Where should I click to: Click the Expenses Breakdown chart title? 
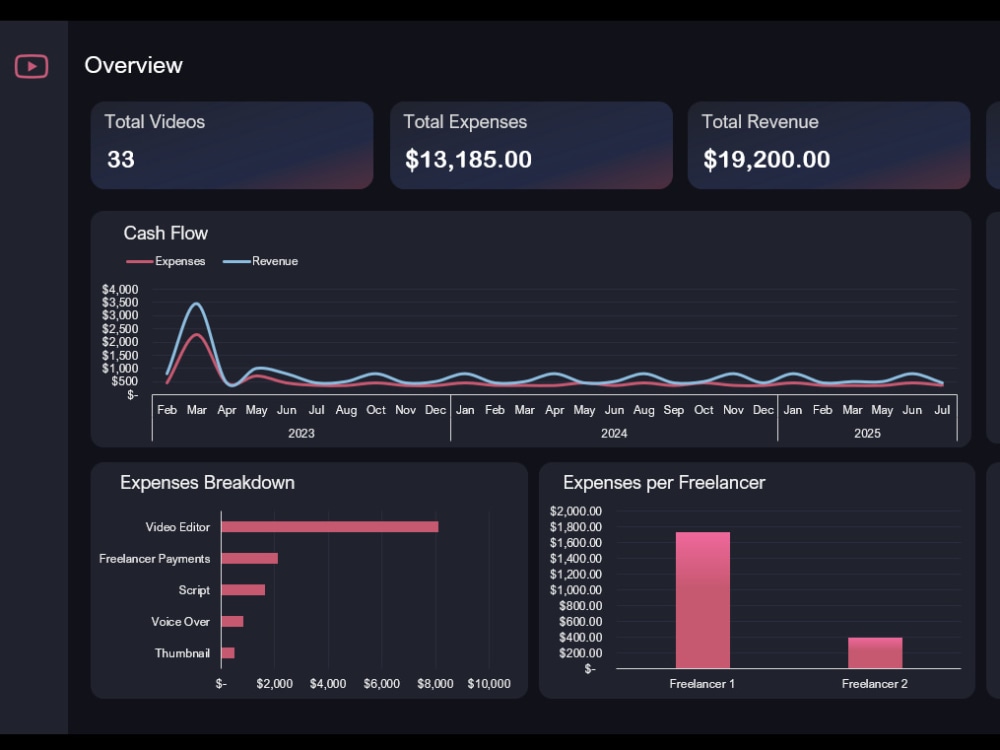205,482
